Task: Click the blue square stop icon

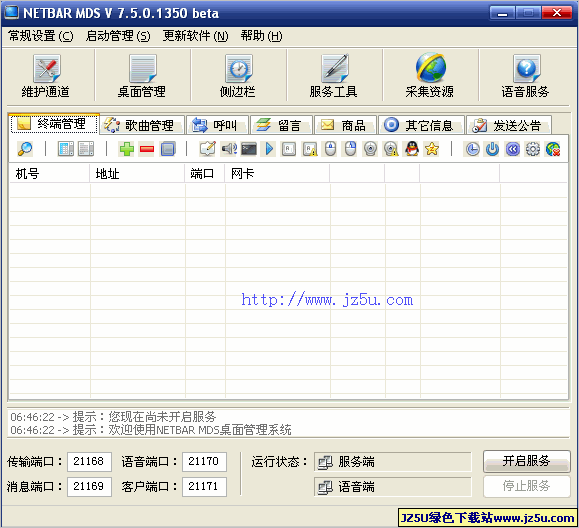Action: tap(168, 149)
